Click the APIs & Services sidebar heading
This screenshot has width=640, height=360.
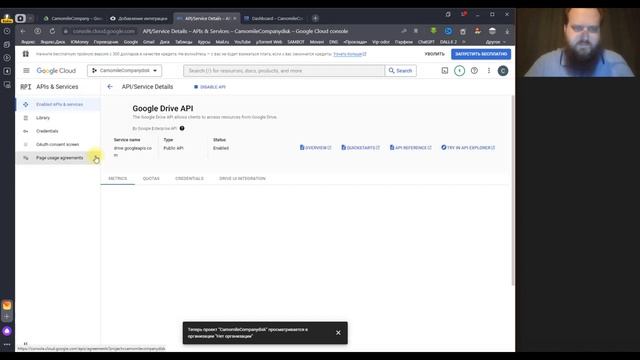[57, 87]
